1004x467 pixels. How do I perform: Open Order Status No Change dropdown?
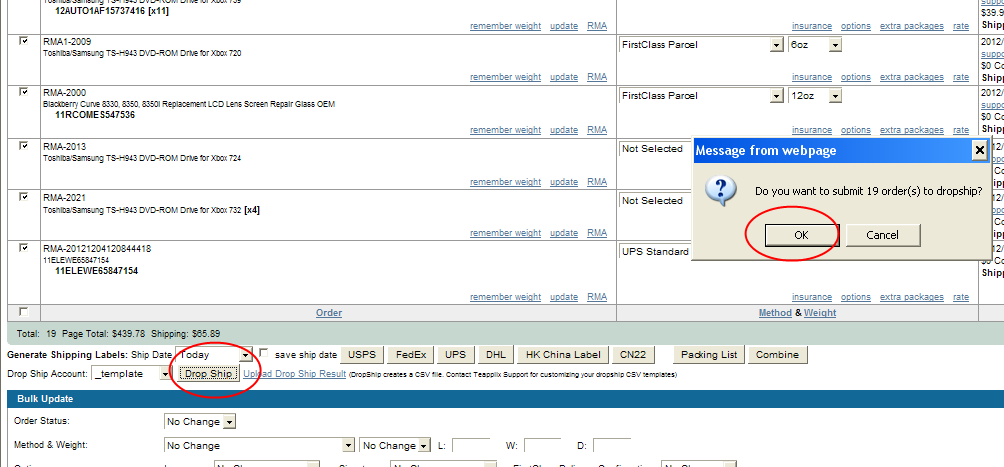(200, 422)
